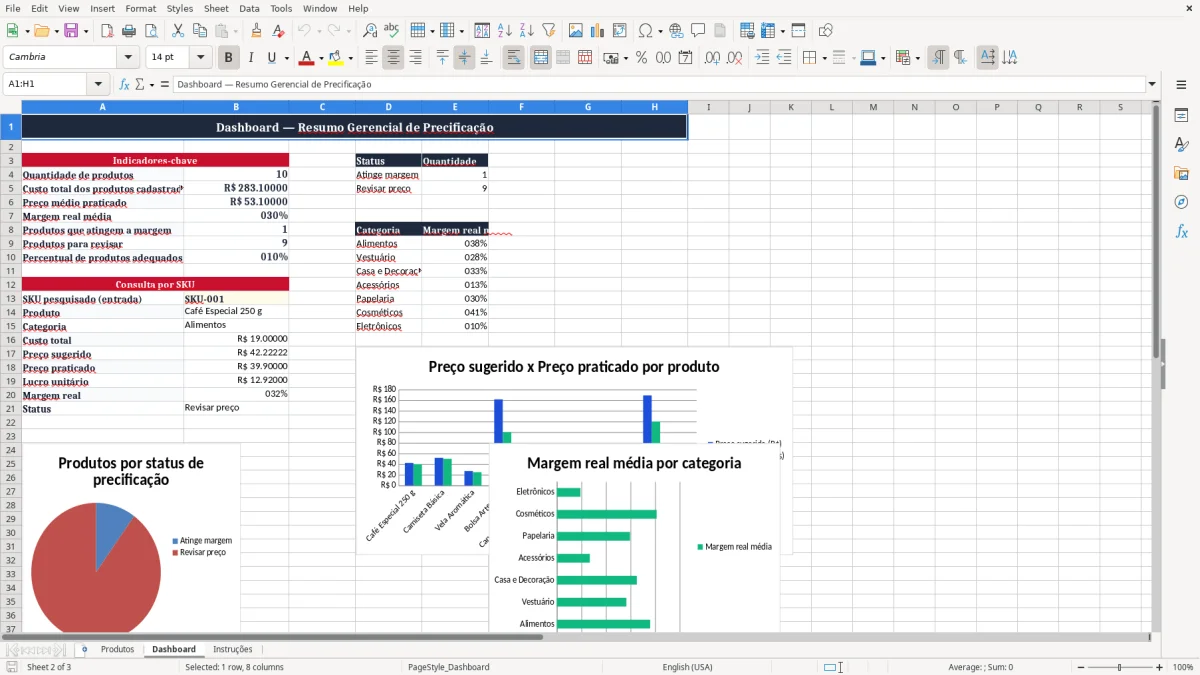Open Print Preview via toolbar icon
The width and height of the screenshot is (1200, 675).
[150, 31]
